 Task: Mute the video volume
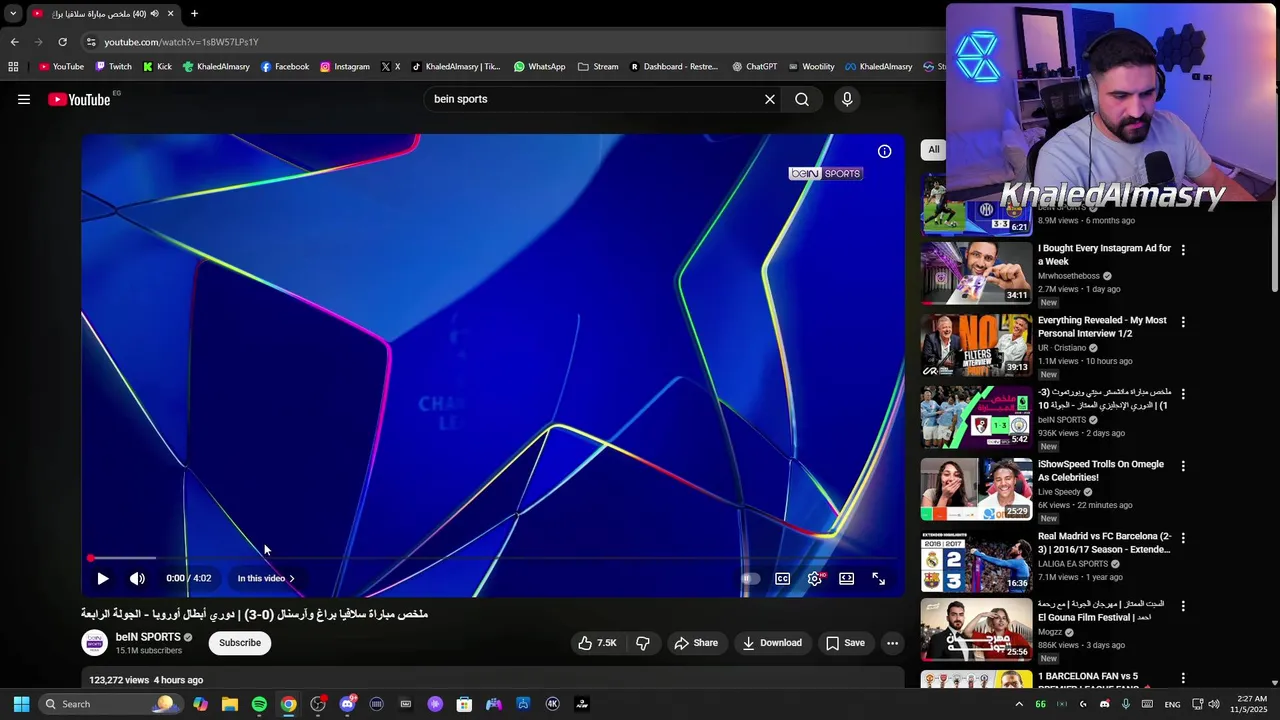click(x=137, y=578)
